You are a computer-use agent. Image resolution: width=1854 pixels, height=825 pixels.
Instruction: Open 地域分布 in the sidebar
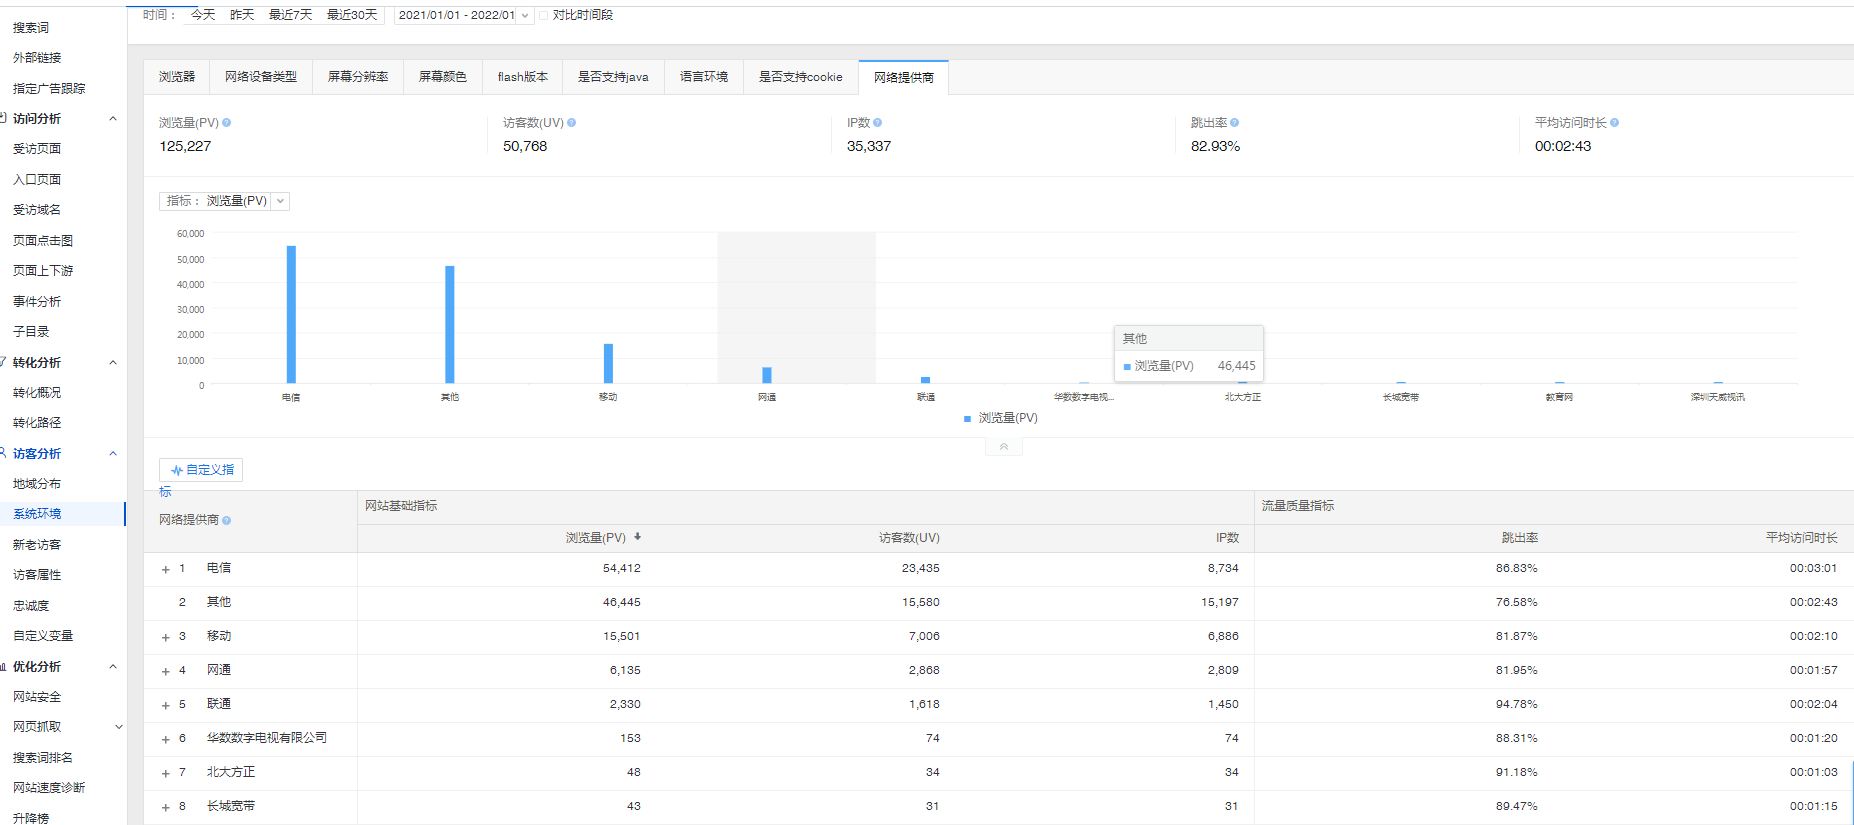[x=37, y=484]
